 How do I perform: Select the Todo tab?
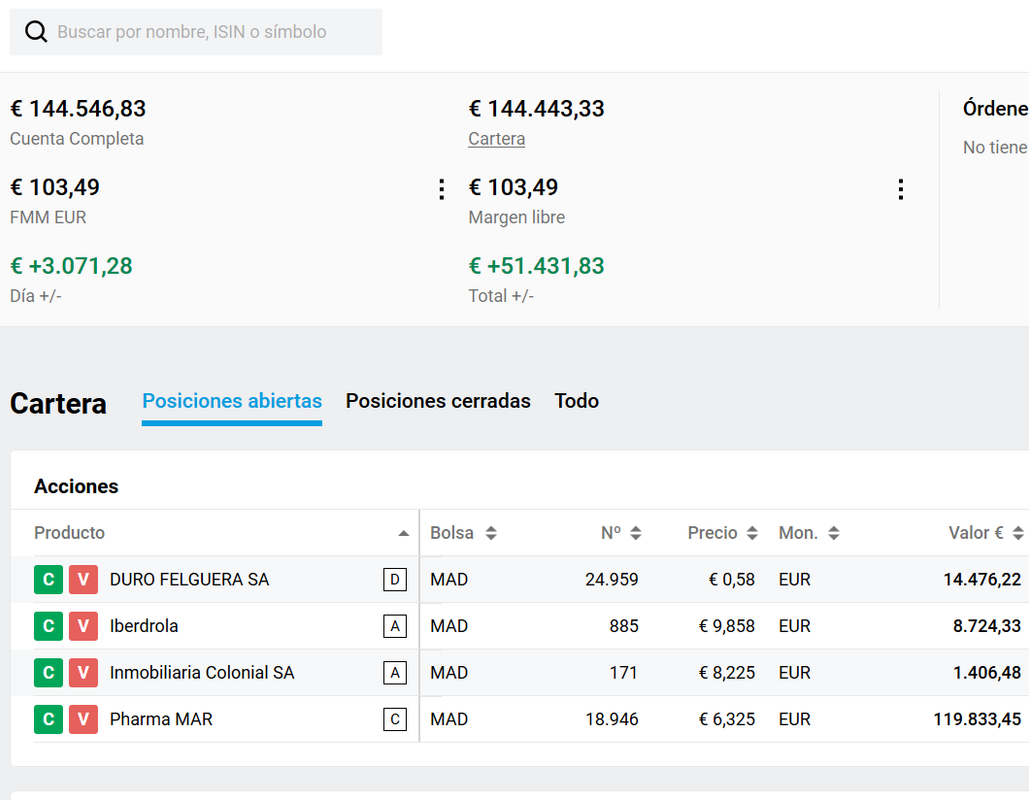coord(577,401)
